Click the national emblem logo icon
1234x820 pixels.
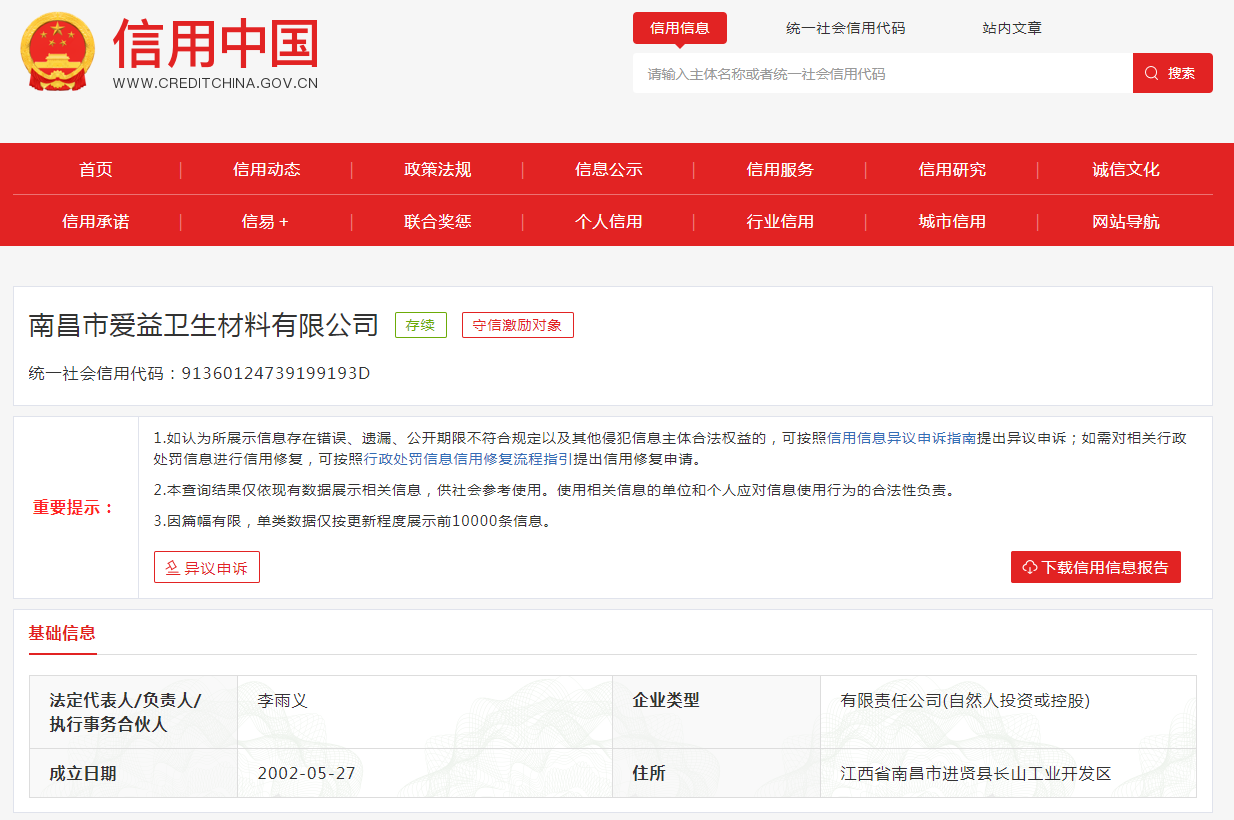coord(58,51)
